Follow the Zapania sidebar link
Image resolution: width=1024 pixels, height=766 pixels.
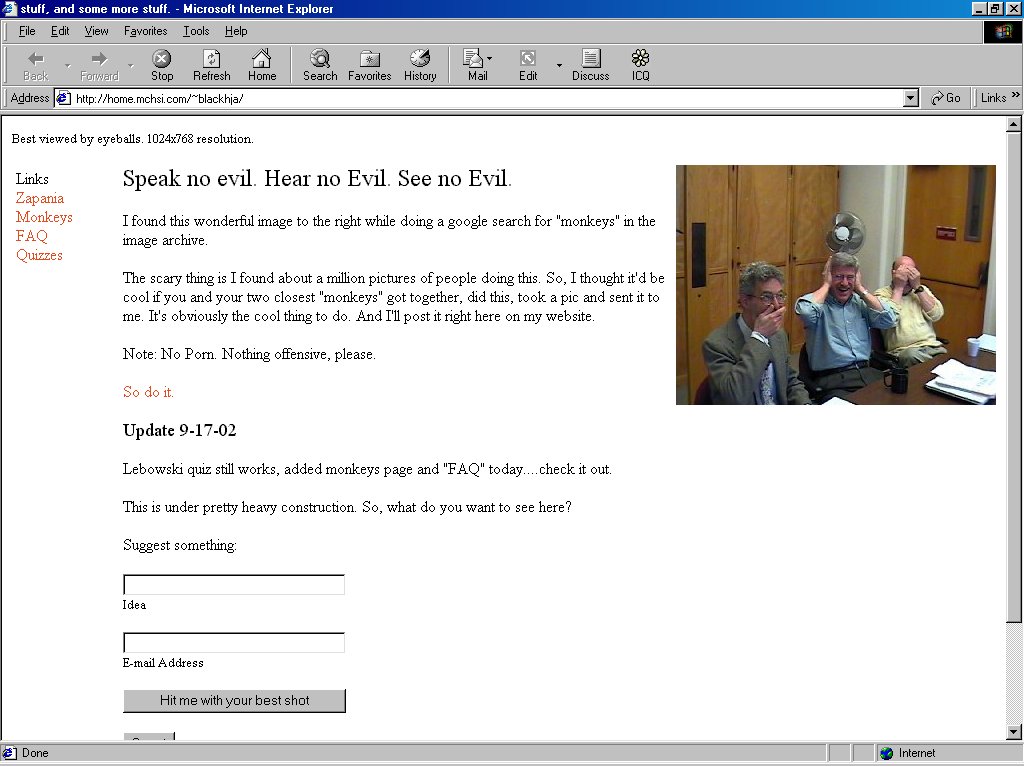click(x=40, y=198)
